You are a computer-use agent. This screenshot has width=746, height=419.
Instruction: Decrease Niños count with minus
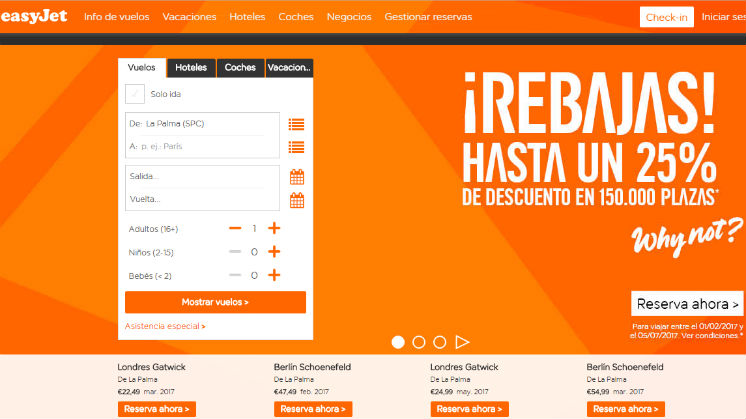coord(235,252)
